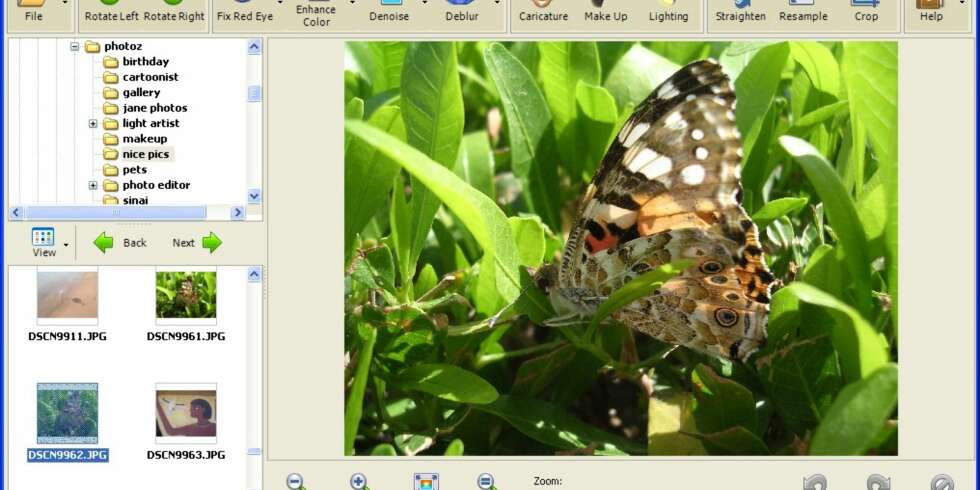Viewport: 980px width, 490px height.
Task: Click folder tree scrollbar up arrow
Action: (254, 47)
